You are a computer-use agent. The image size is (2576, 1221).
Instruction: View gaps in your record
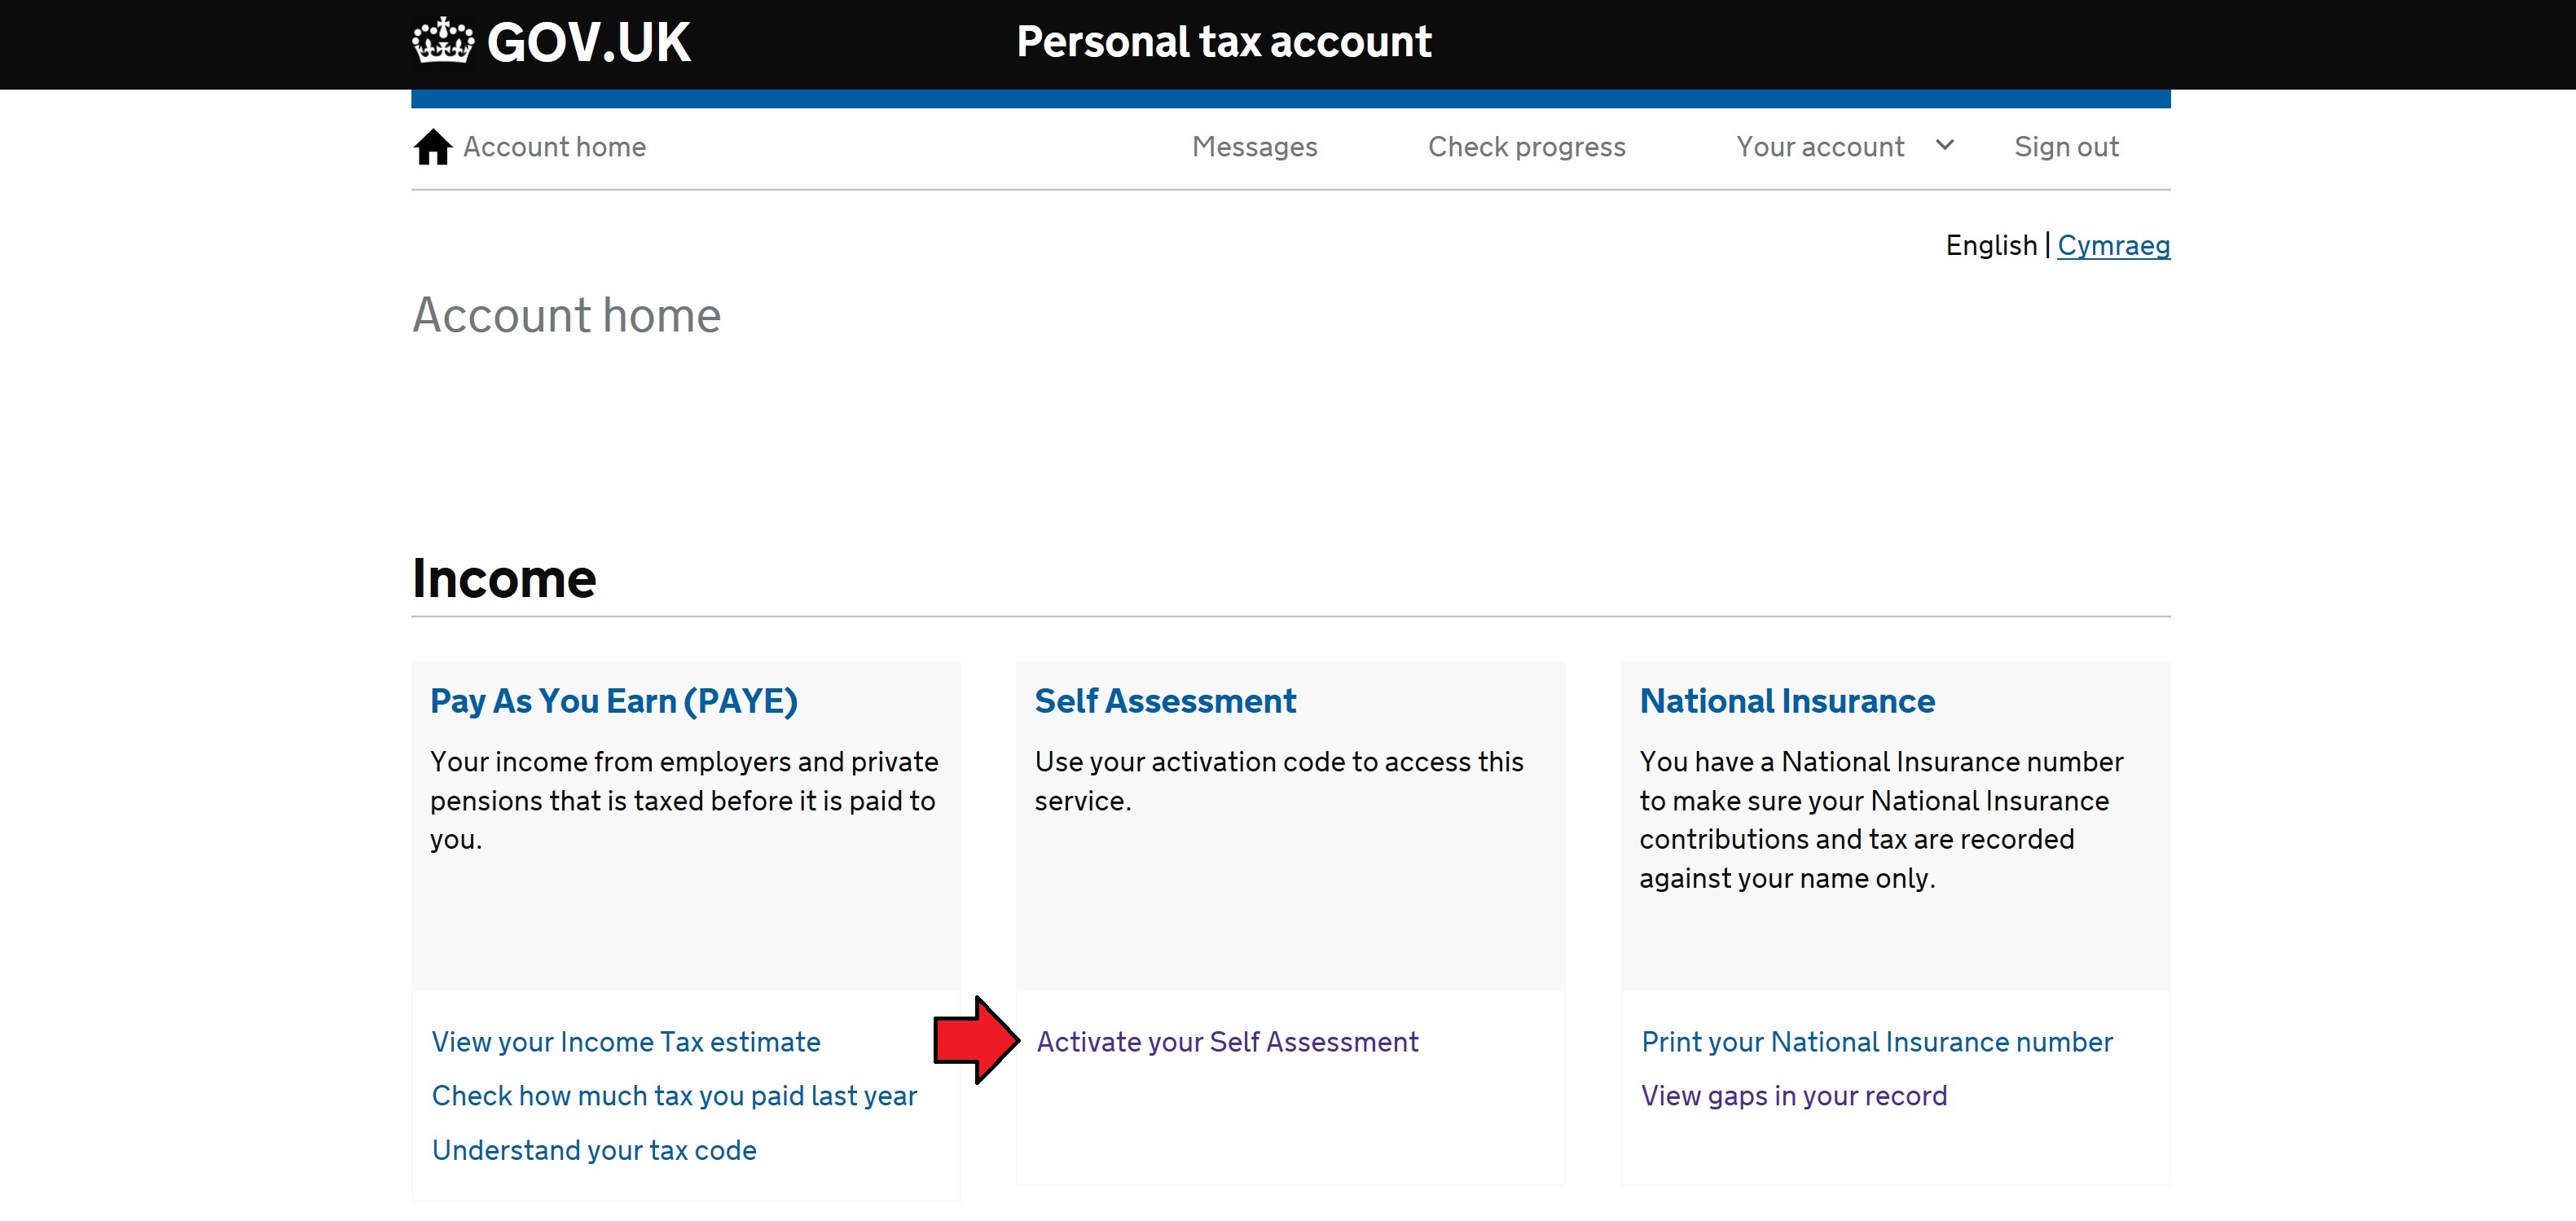coord(1794,1096)
